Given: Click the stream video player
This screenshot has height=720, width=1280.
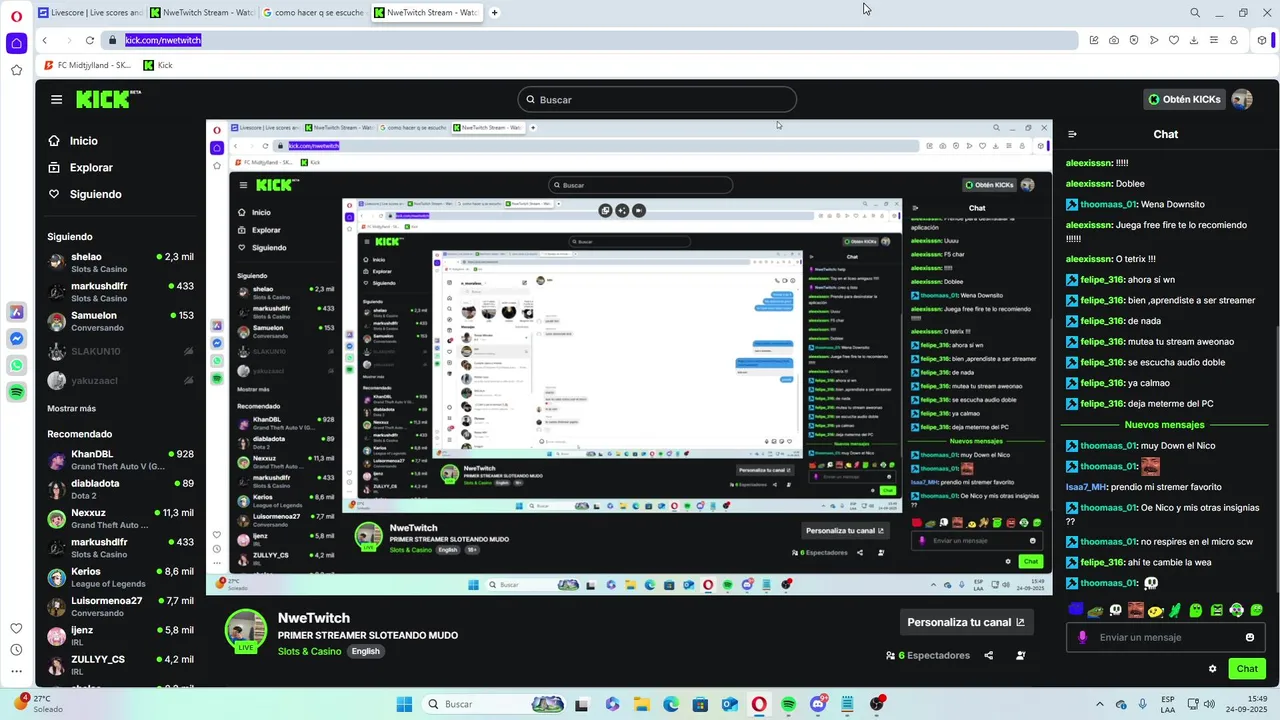Looking at the screenshot, I should click(x=629, y=358).
